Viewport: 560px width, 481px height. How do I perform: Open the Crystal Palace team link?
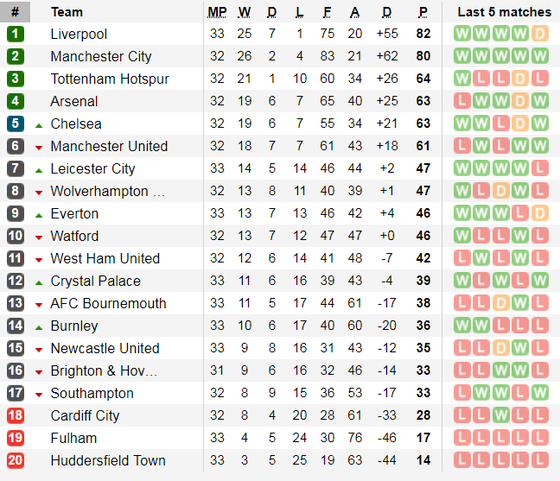[x=95, y=281]
